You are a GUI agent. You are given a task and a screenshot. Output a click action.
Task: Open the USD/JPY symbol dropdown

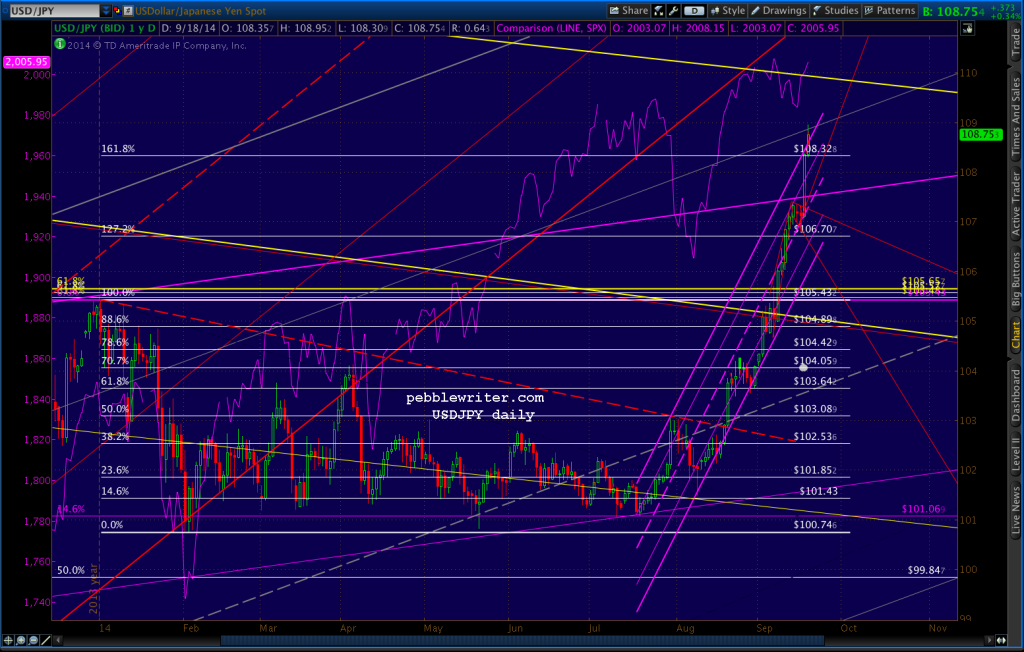coord(106,9)
